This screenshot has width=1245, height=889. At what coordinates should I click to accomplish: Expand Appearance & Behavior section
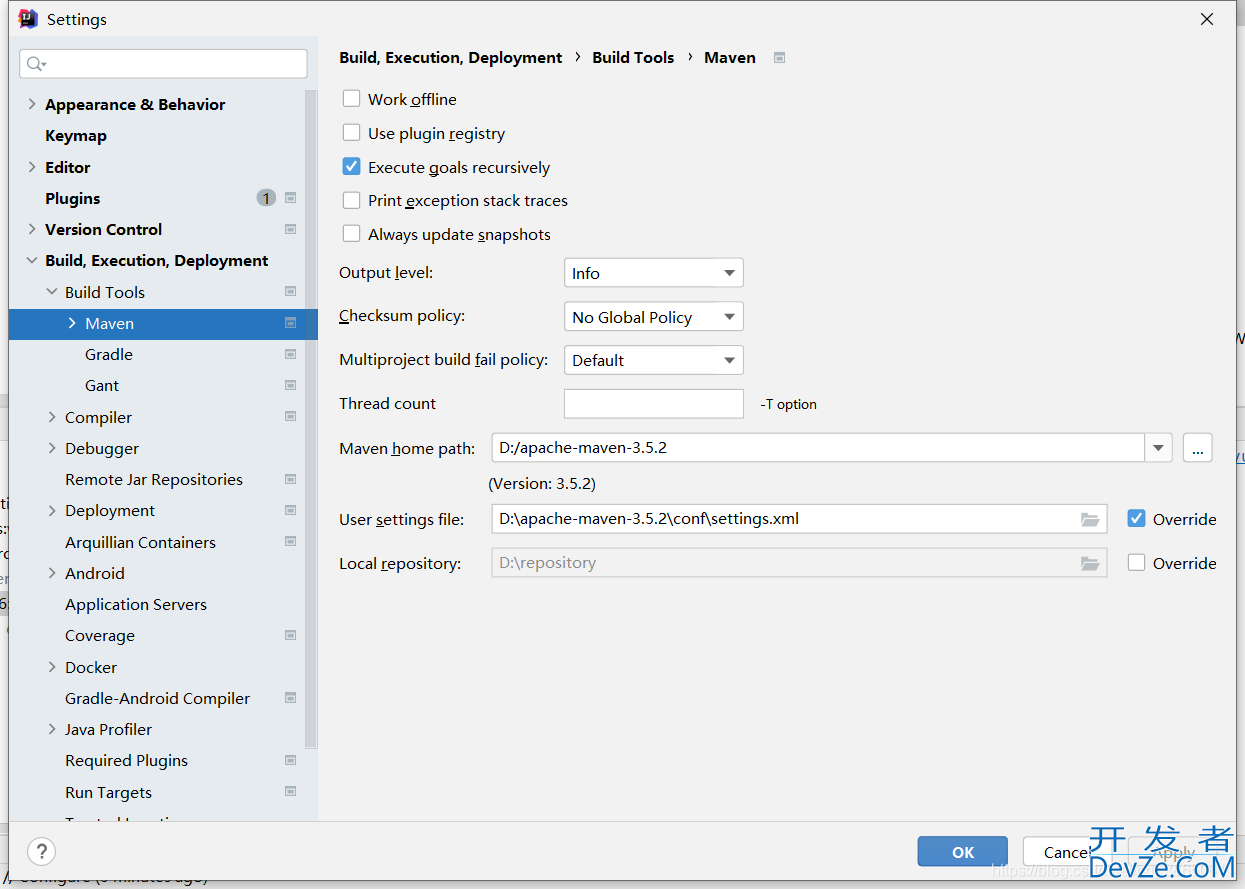tap(32, 104)
